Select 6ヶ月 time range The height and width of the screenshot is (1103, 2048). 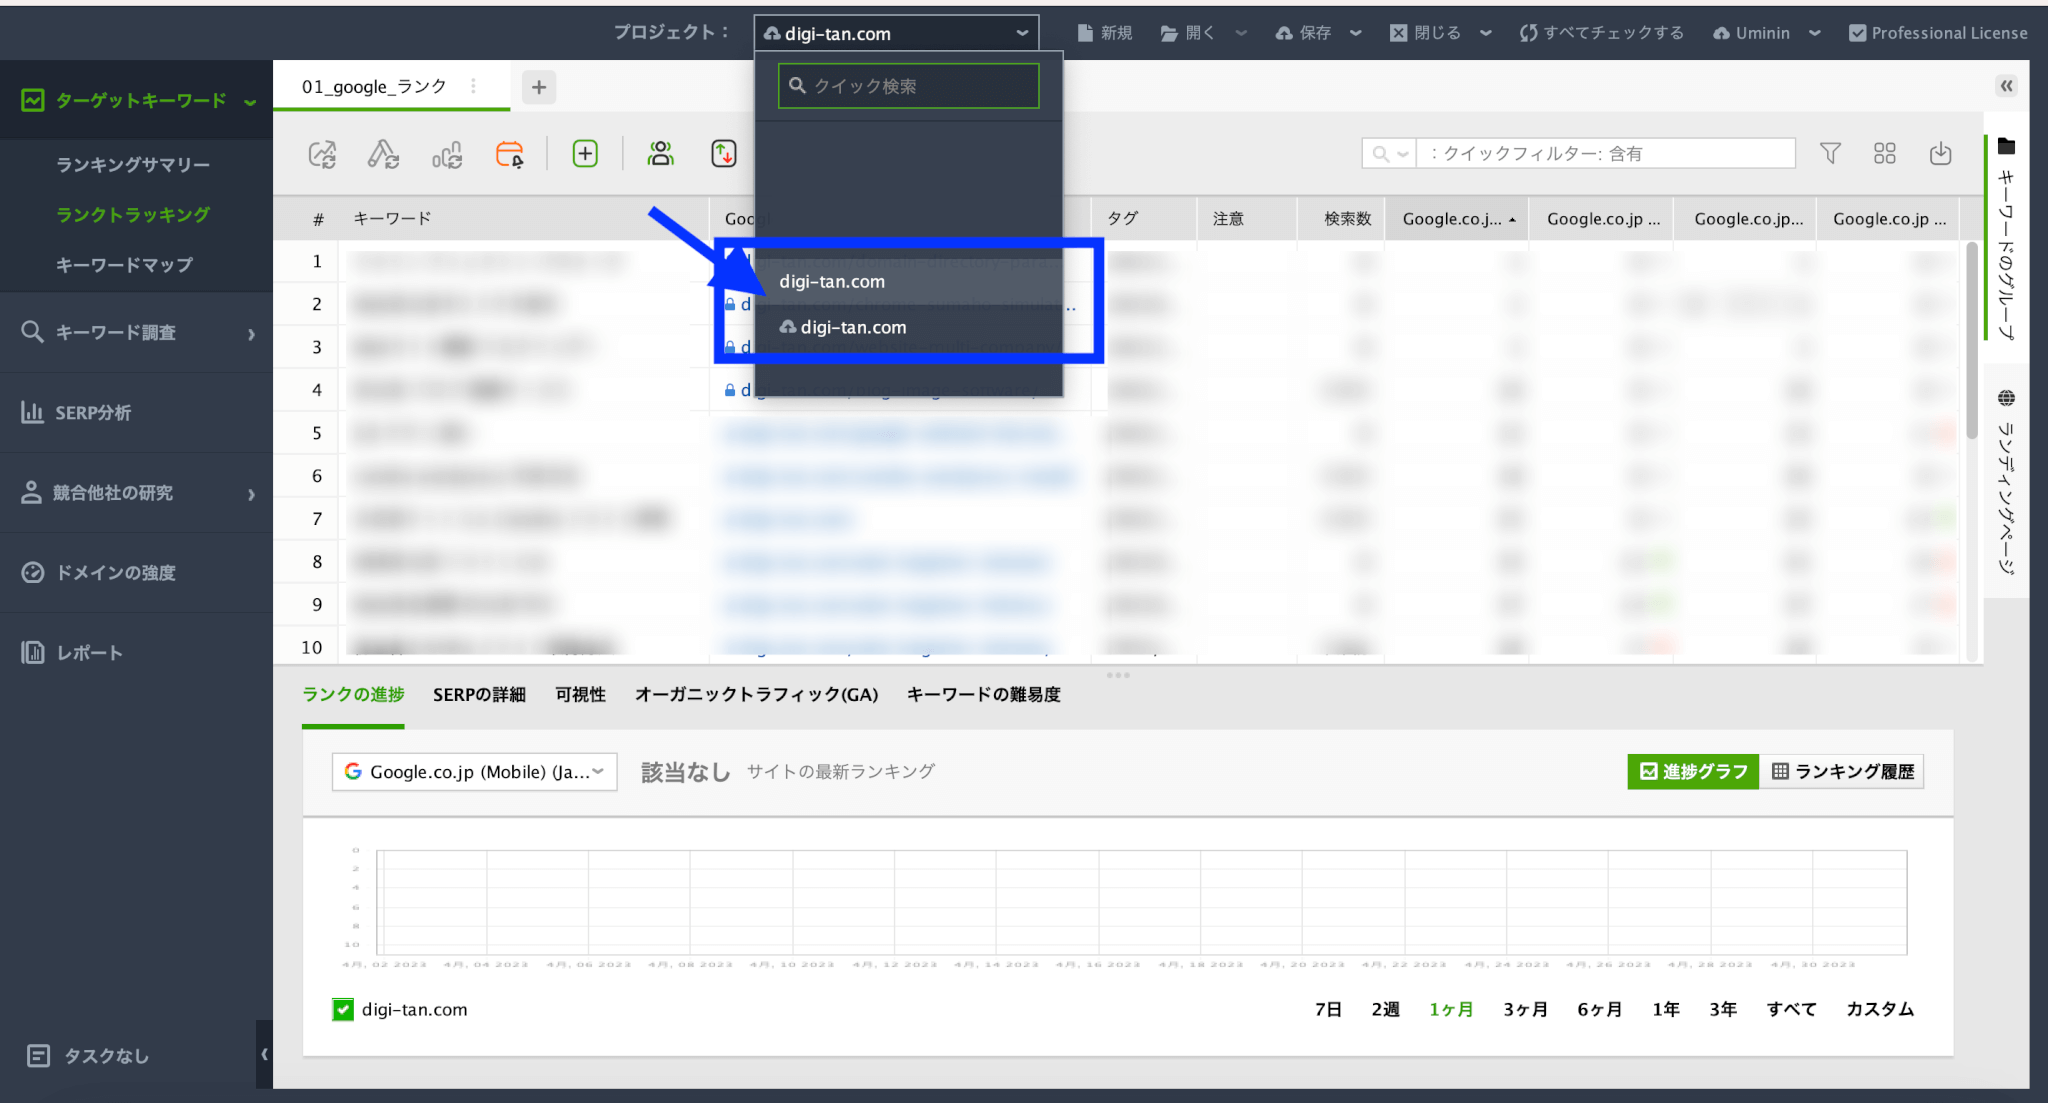(1599, 1009)
